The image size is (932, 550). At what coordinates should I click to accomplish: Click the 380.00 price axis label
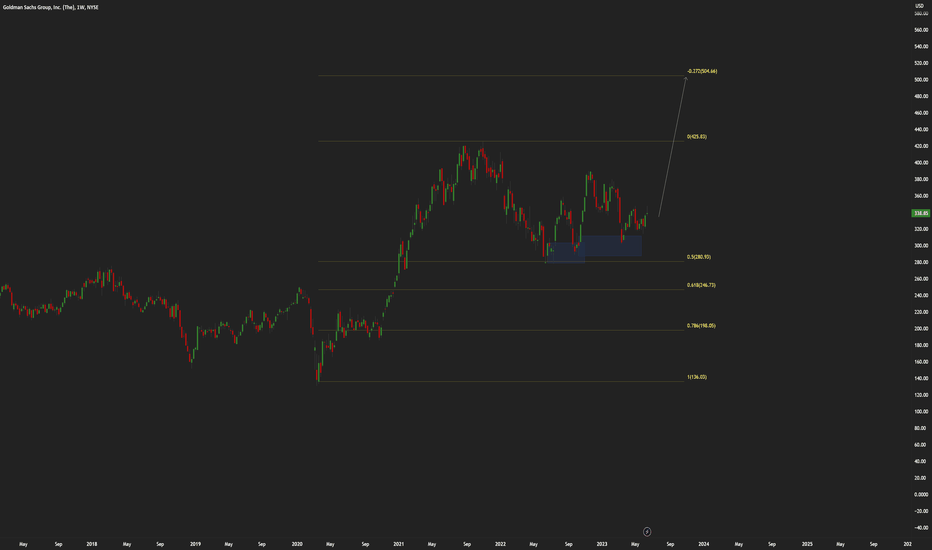[x=921, y=180]
